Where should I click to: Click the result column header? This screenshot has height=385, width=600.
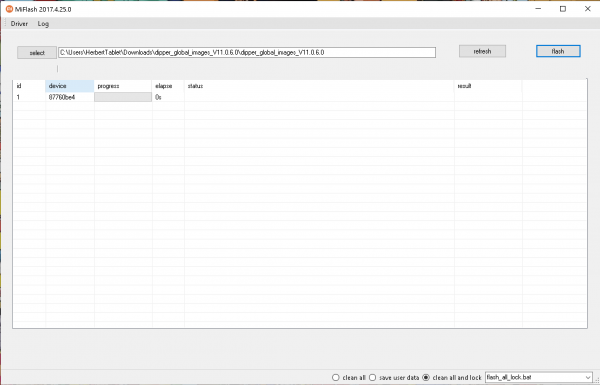point(488,86)
